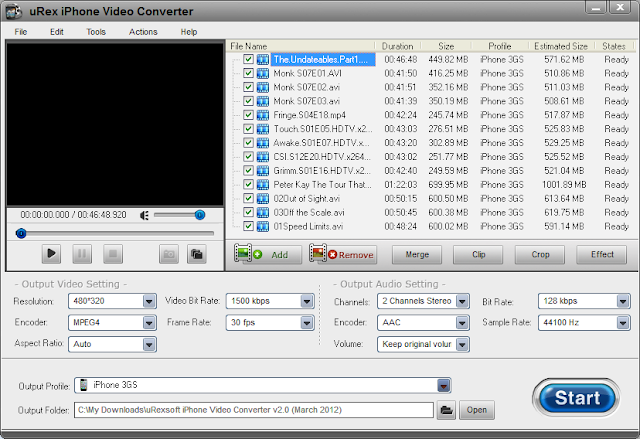Open the File menu

click(x=21, y=32)
